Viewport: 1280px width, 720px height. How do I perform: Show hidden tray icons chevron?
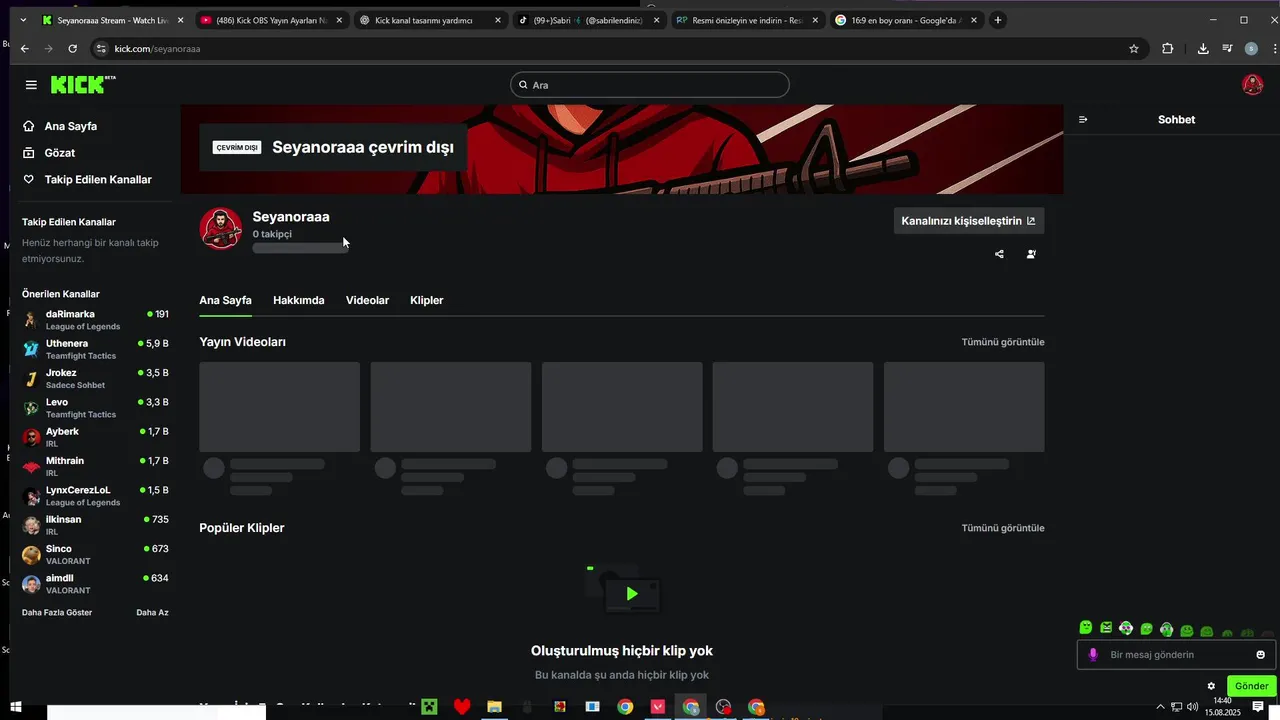1161,707
